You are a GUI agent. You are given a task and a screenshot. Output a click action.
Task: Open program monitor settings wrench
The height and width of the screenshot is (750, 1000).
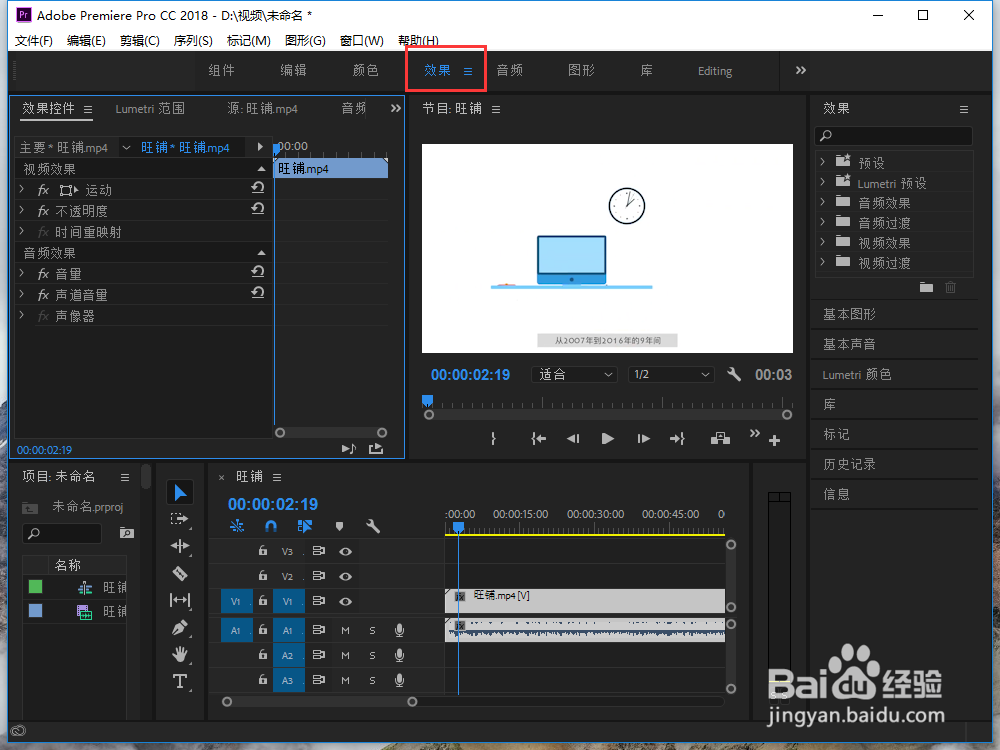(x=734, y=374)
